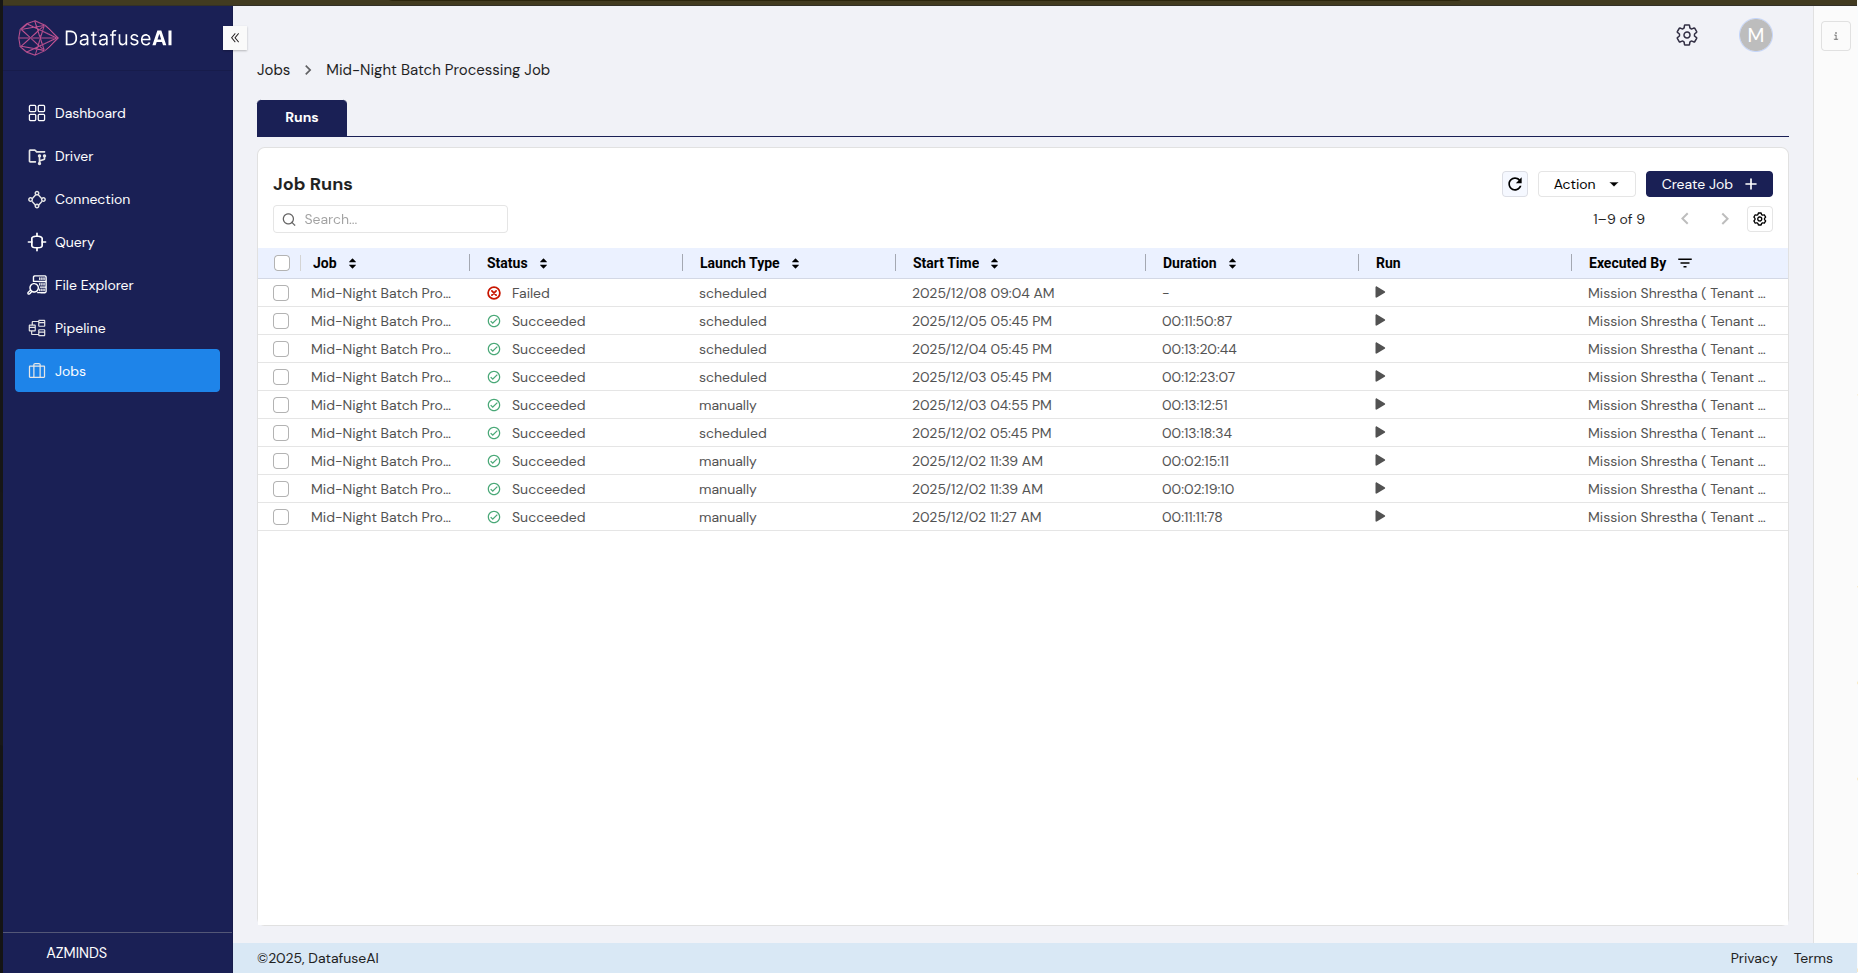Open table column settings gear icon
Viewport: 1858px width, 973px height.
(1759, 219)
